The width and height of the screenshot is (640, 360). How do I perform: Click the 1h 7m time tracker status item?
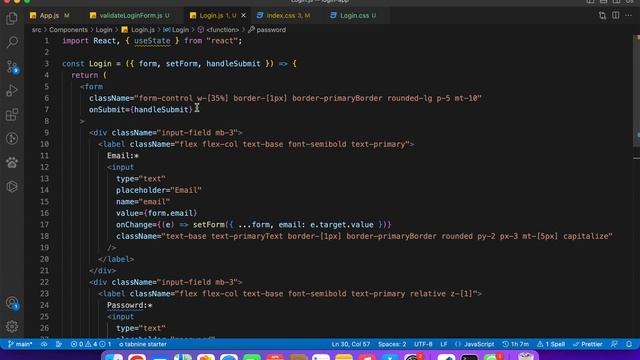point(516,344)
